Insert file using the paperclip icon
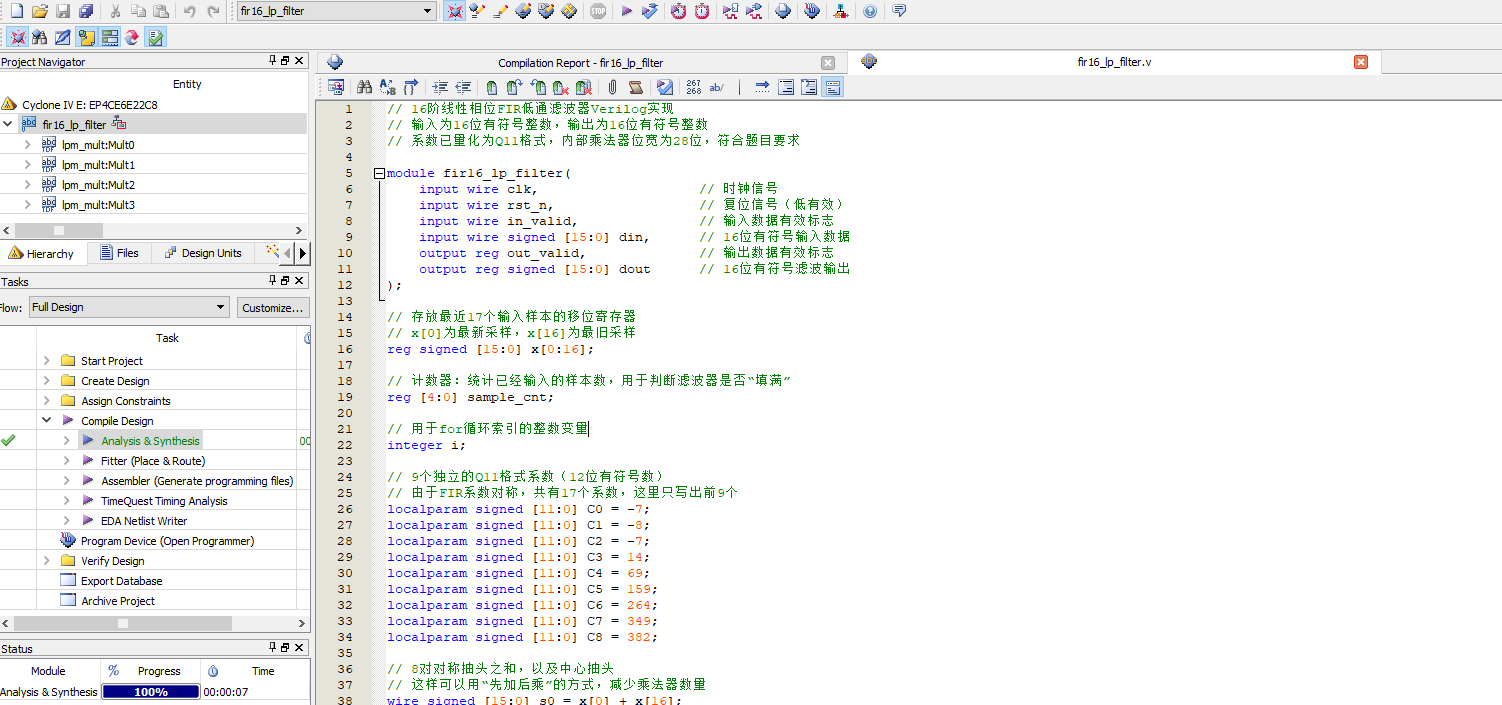The image size is (1502, 705). click(612, 87)
